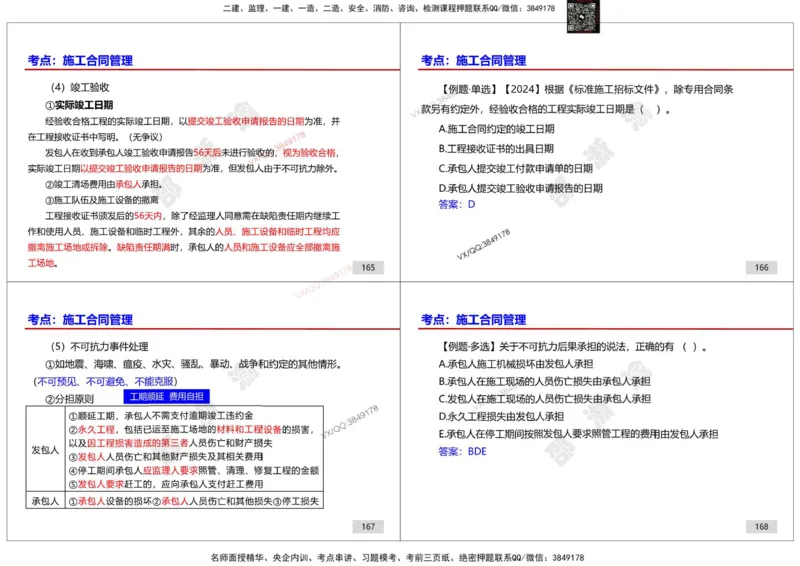800x566 pixels.
Task: Click the page number 166 badge
Action: 762,267
